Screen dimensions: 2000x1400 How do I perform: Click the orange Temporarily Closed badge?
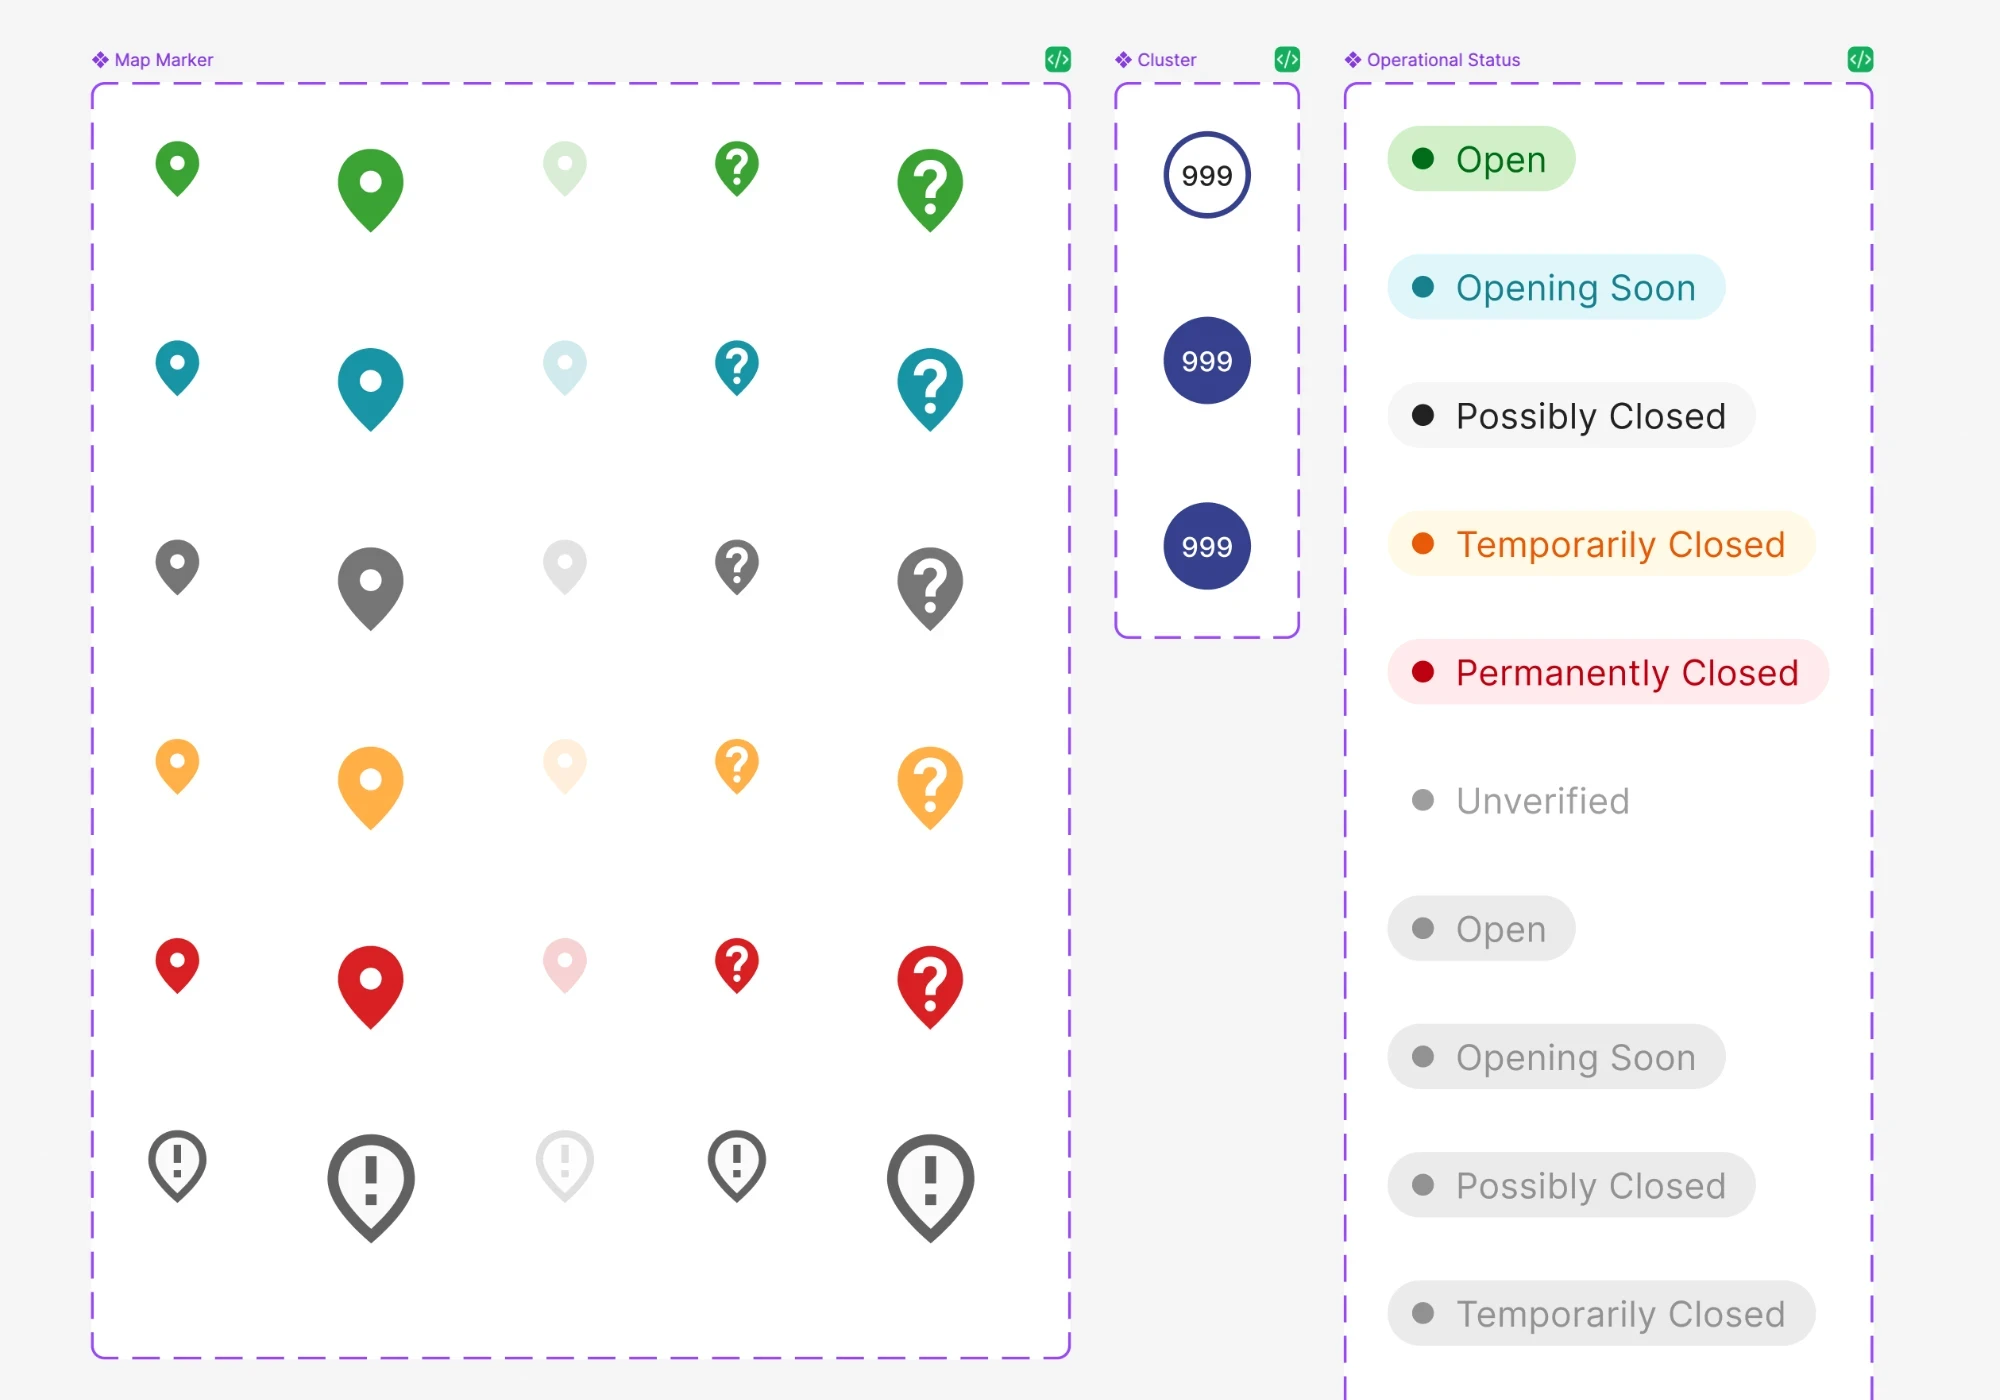[1601, 544]
